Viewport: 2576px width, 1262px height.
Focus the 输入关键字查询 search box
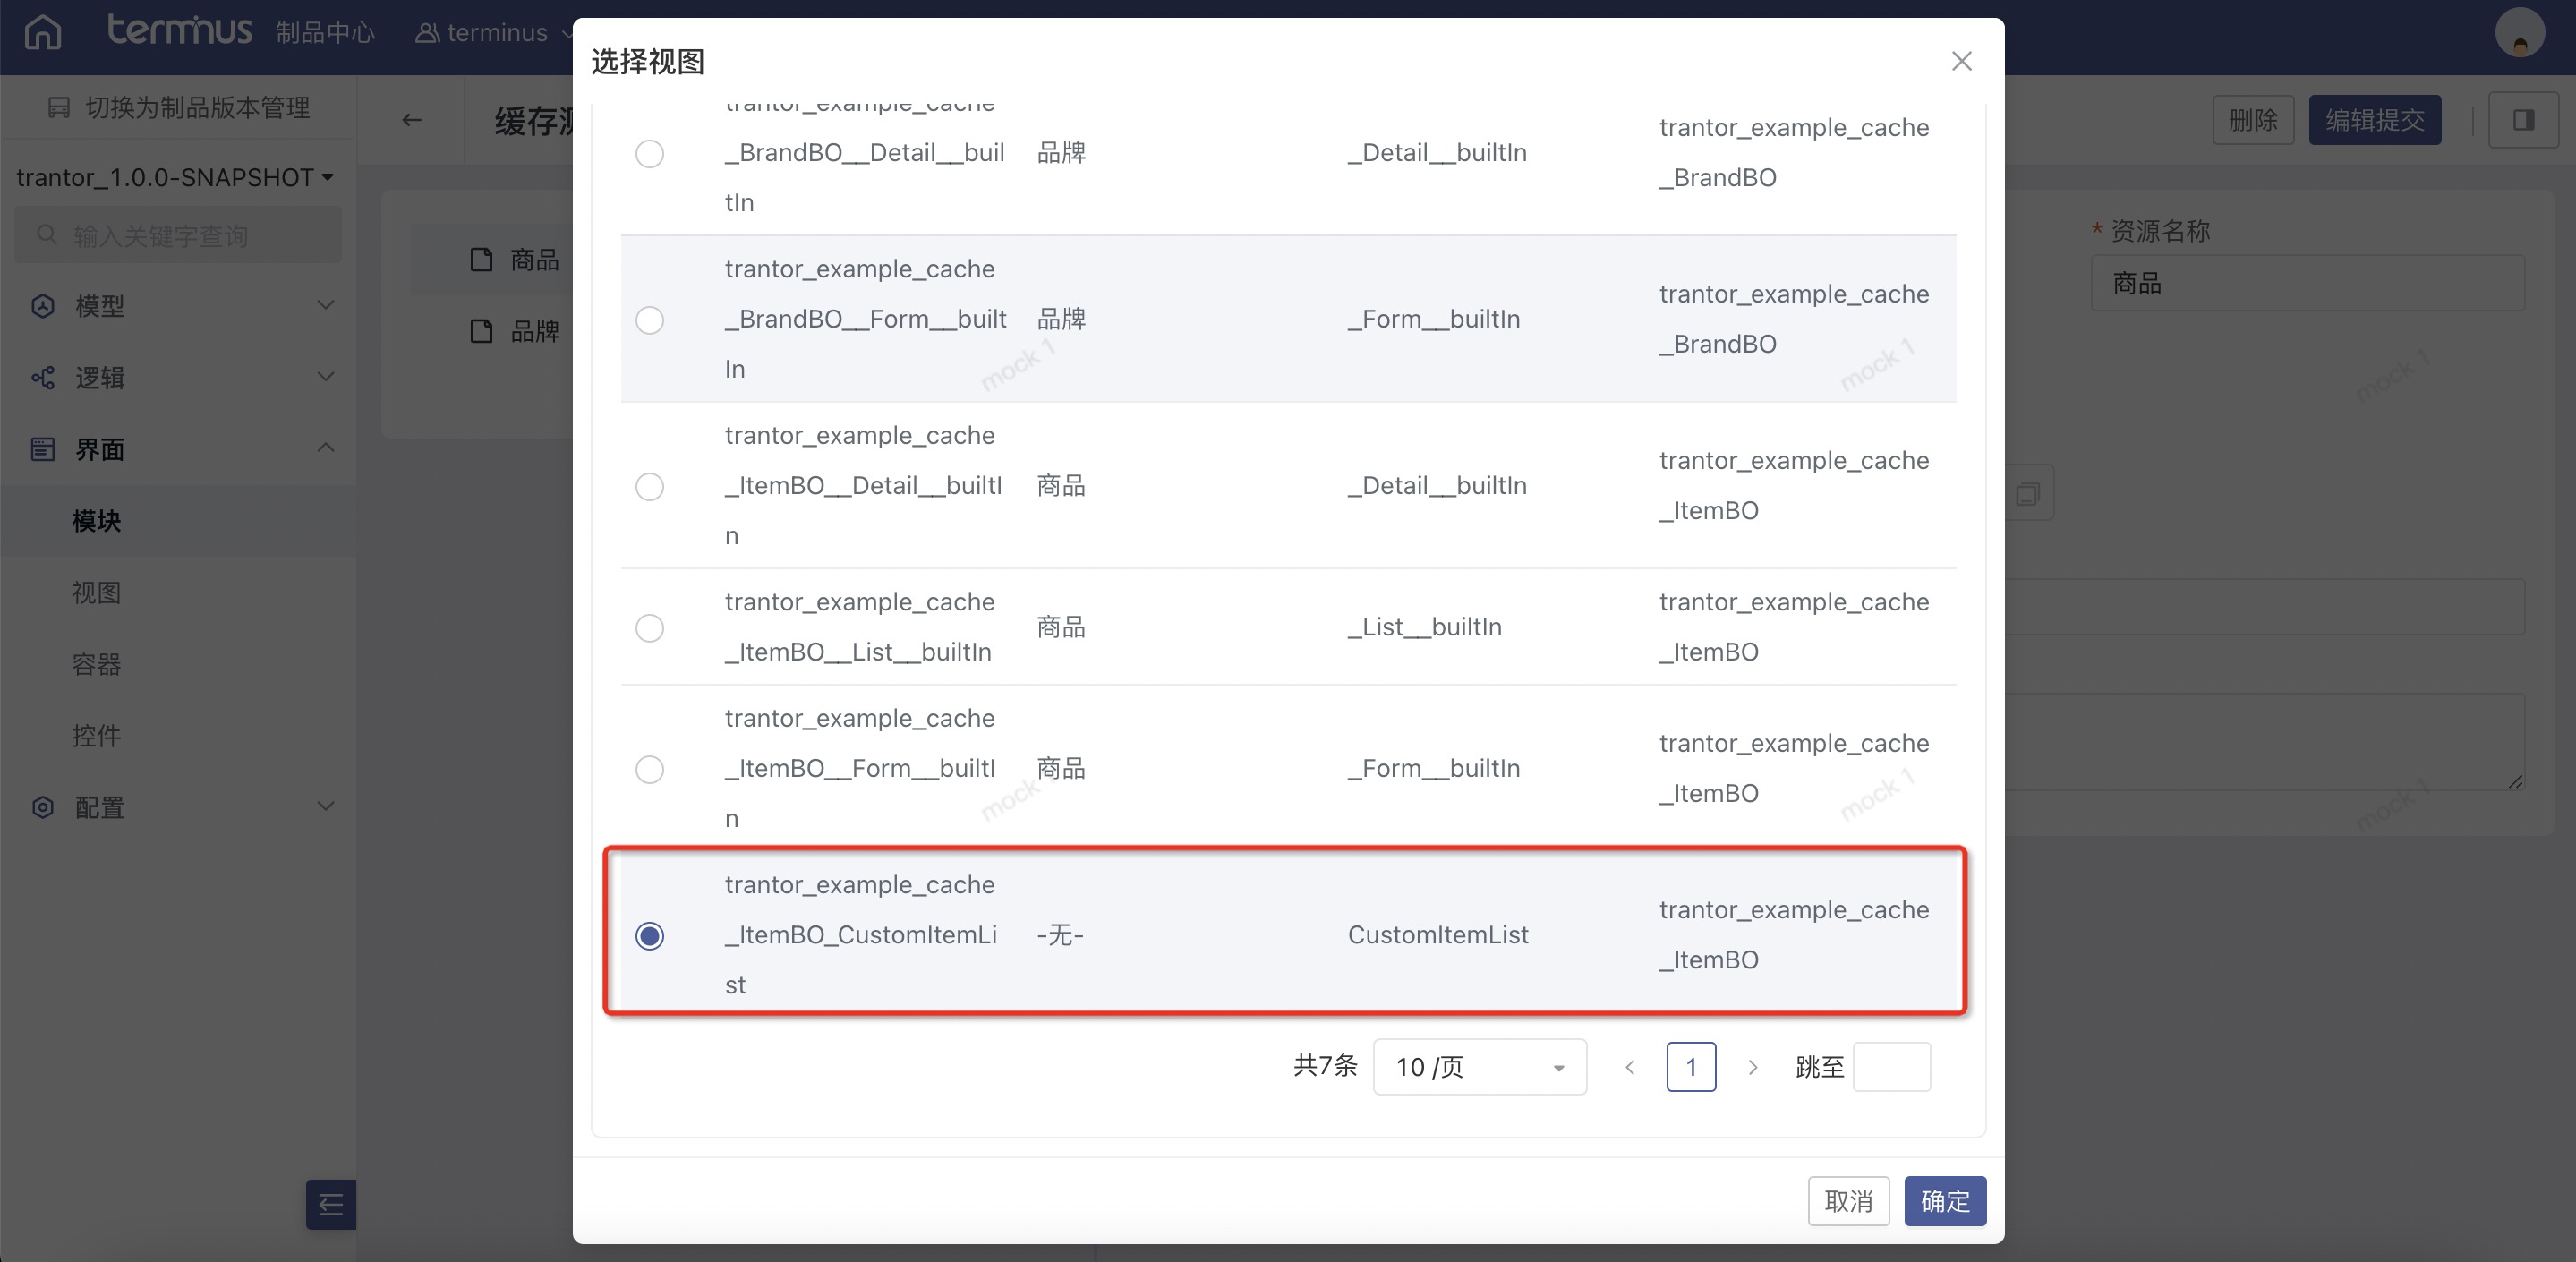(x=178, y=235)
